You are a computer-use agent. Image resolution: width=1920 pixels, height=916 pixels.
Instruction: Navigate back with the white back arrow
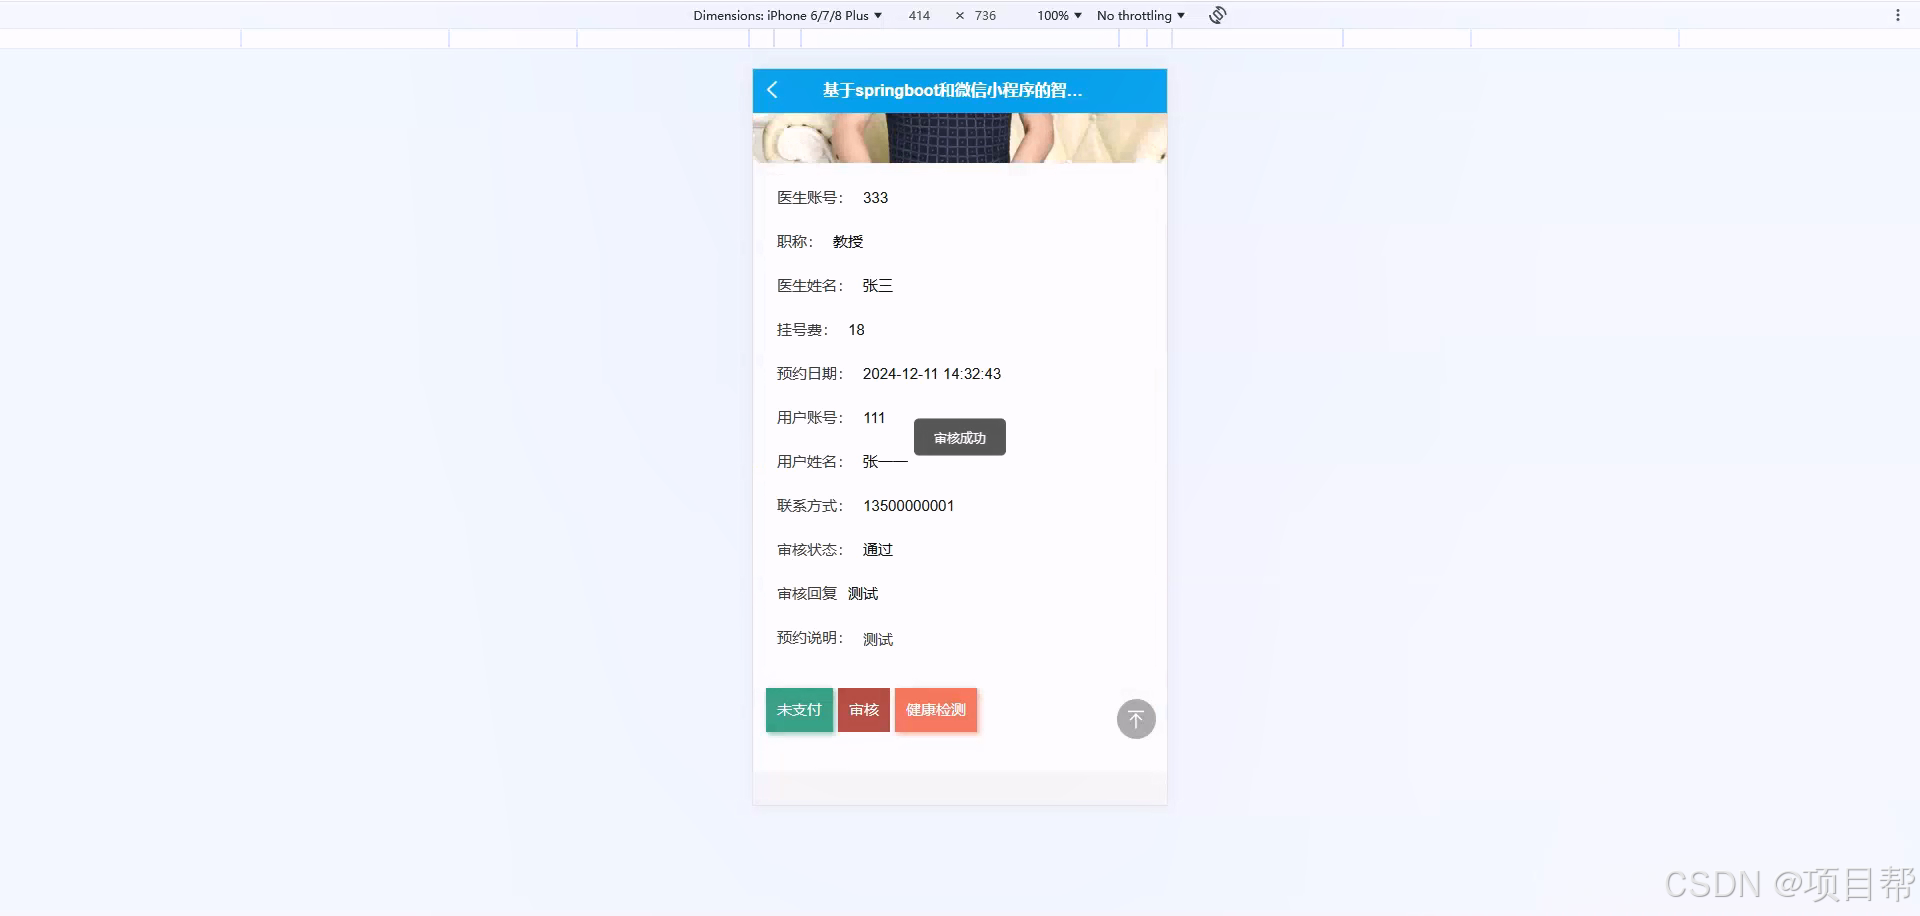click(x=771, y=90)
